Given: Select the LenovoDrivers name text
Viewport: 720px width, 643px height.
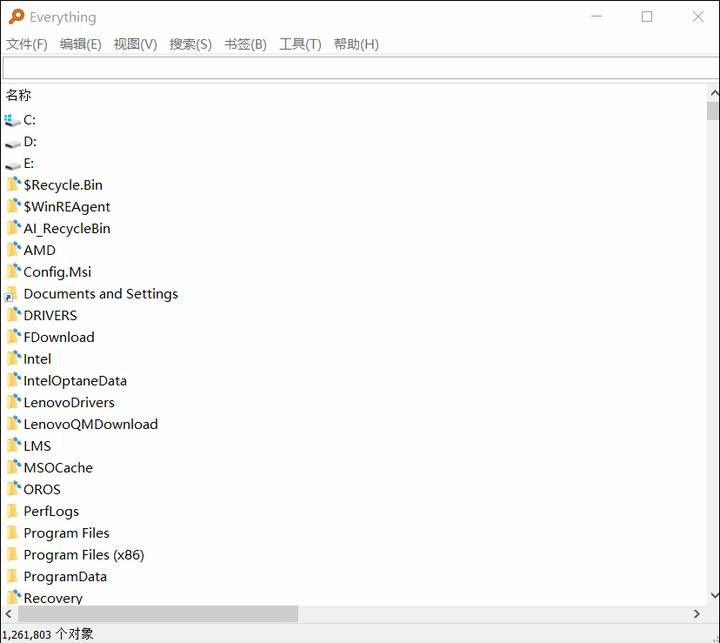Looking at the screenshot, I should coord(69,402).
